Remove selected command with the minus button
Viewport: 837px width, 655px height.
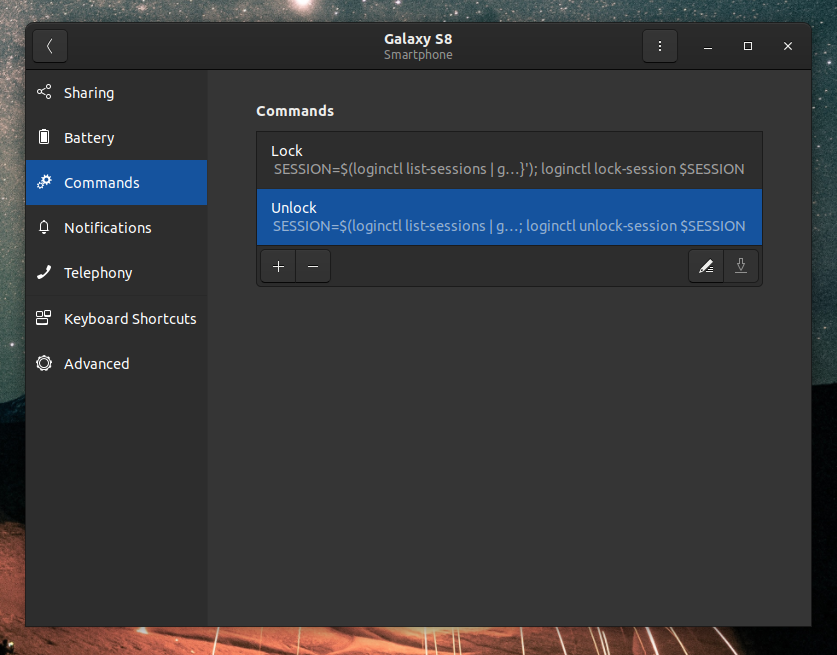click(312, 266)
